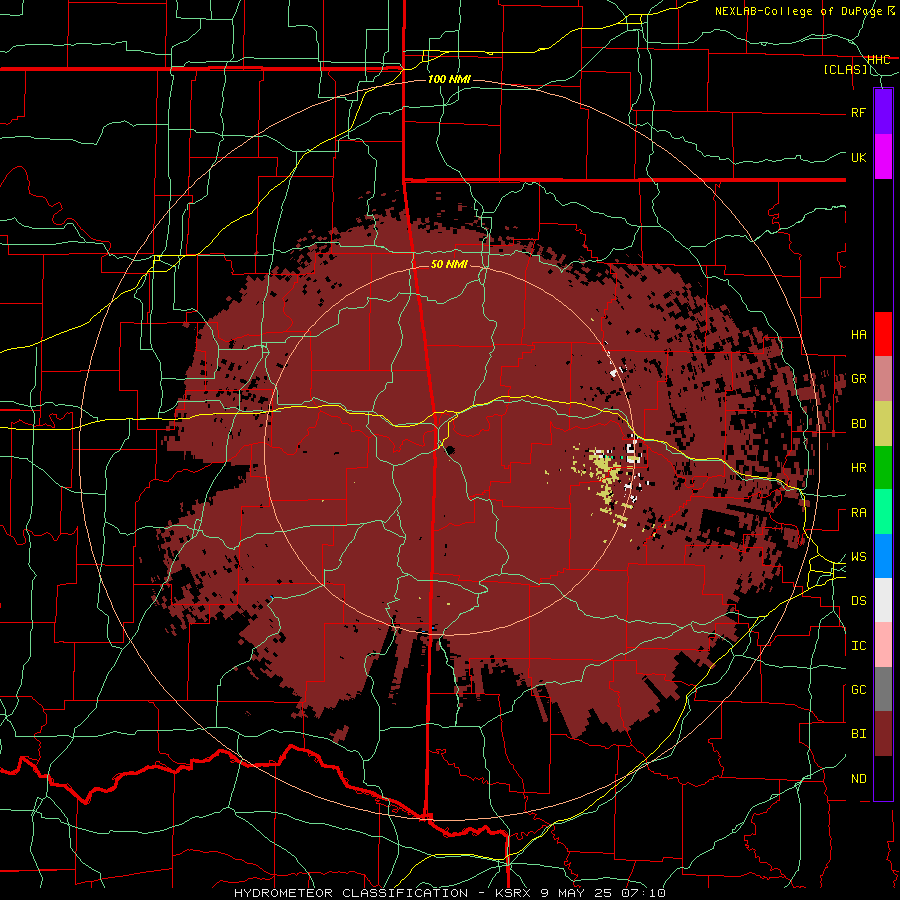Image resolution: width=900 pixels, height=900 pixels.
Task: Click the GC gray legend swatch
Action: pos(883,689)
